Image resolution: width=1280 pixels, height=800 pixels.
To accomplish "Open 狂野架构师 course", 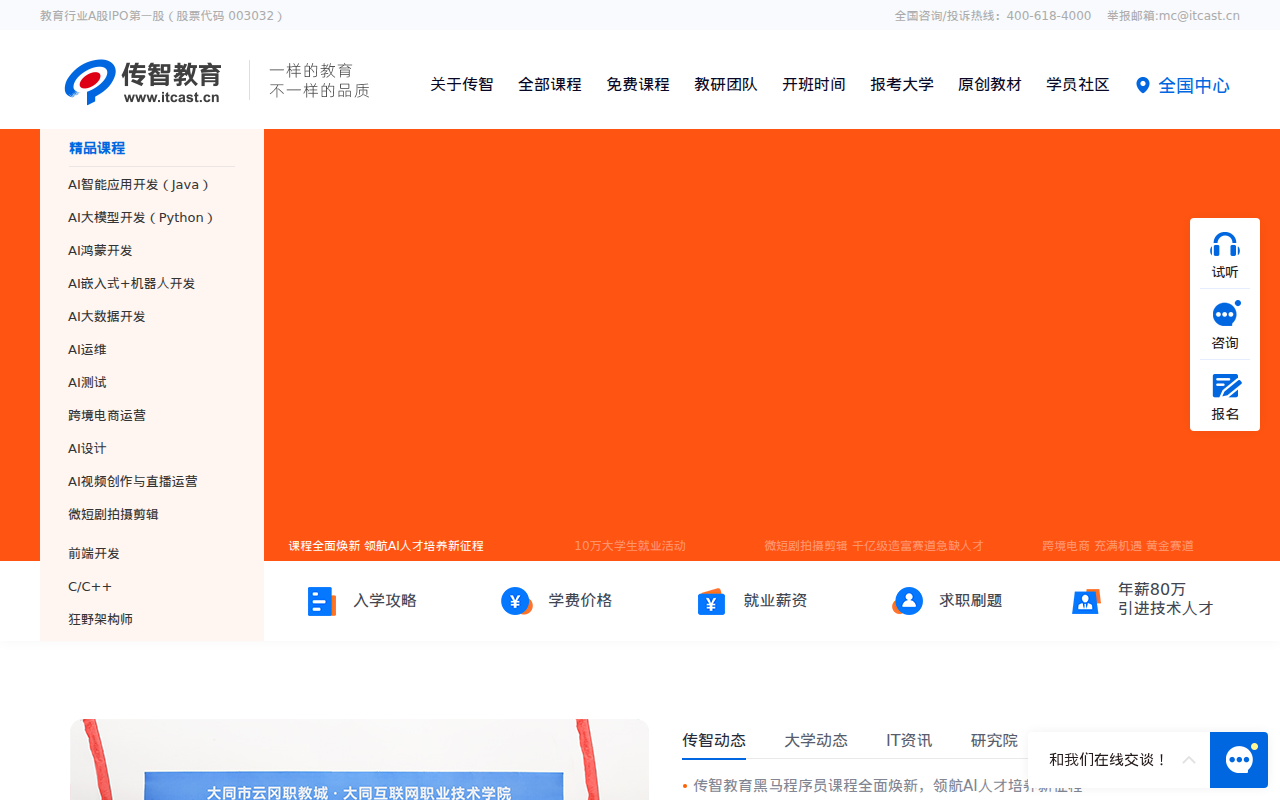I will click(100, 620).
